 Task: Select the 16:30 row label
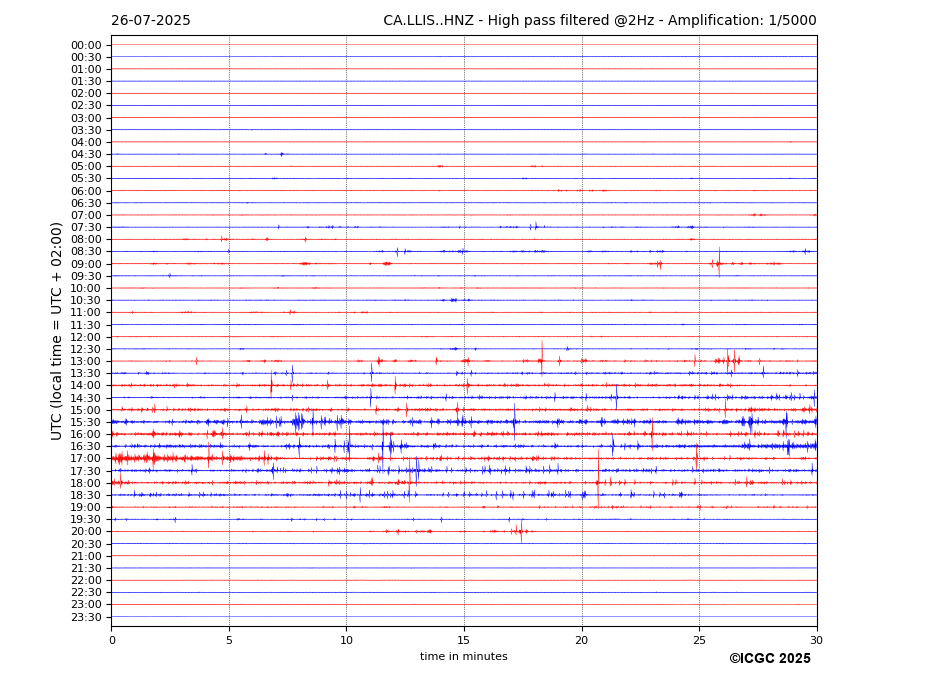point(86,446)
